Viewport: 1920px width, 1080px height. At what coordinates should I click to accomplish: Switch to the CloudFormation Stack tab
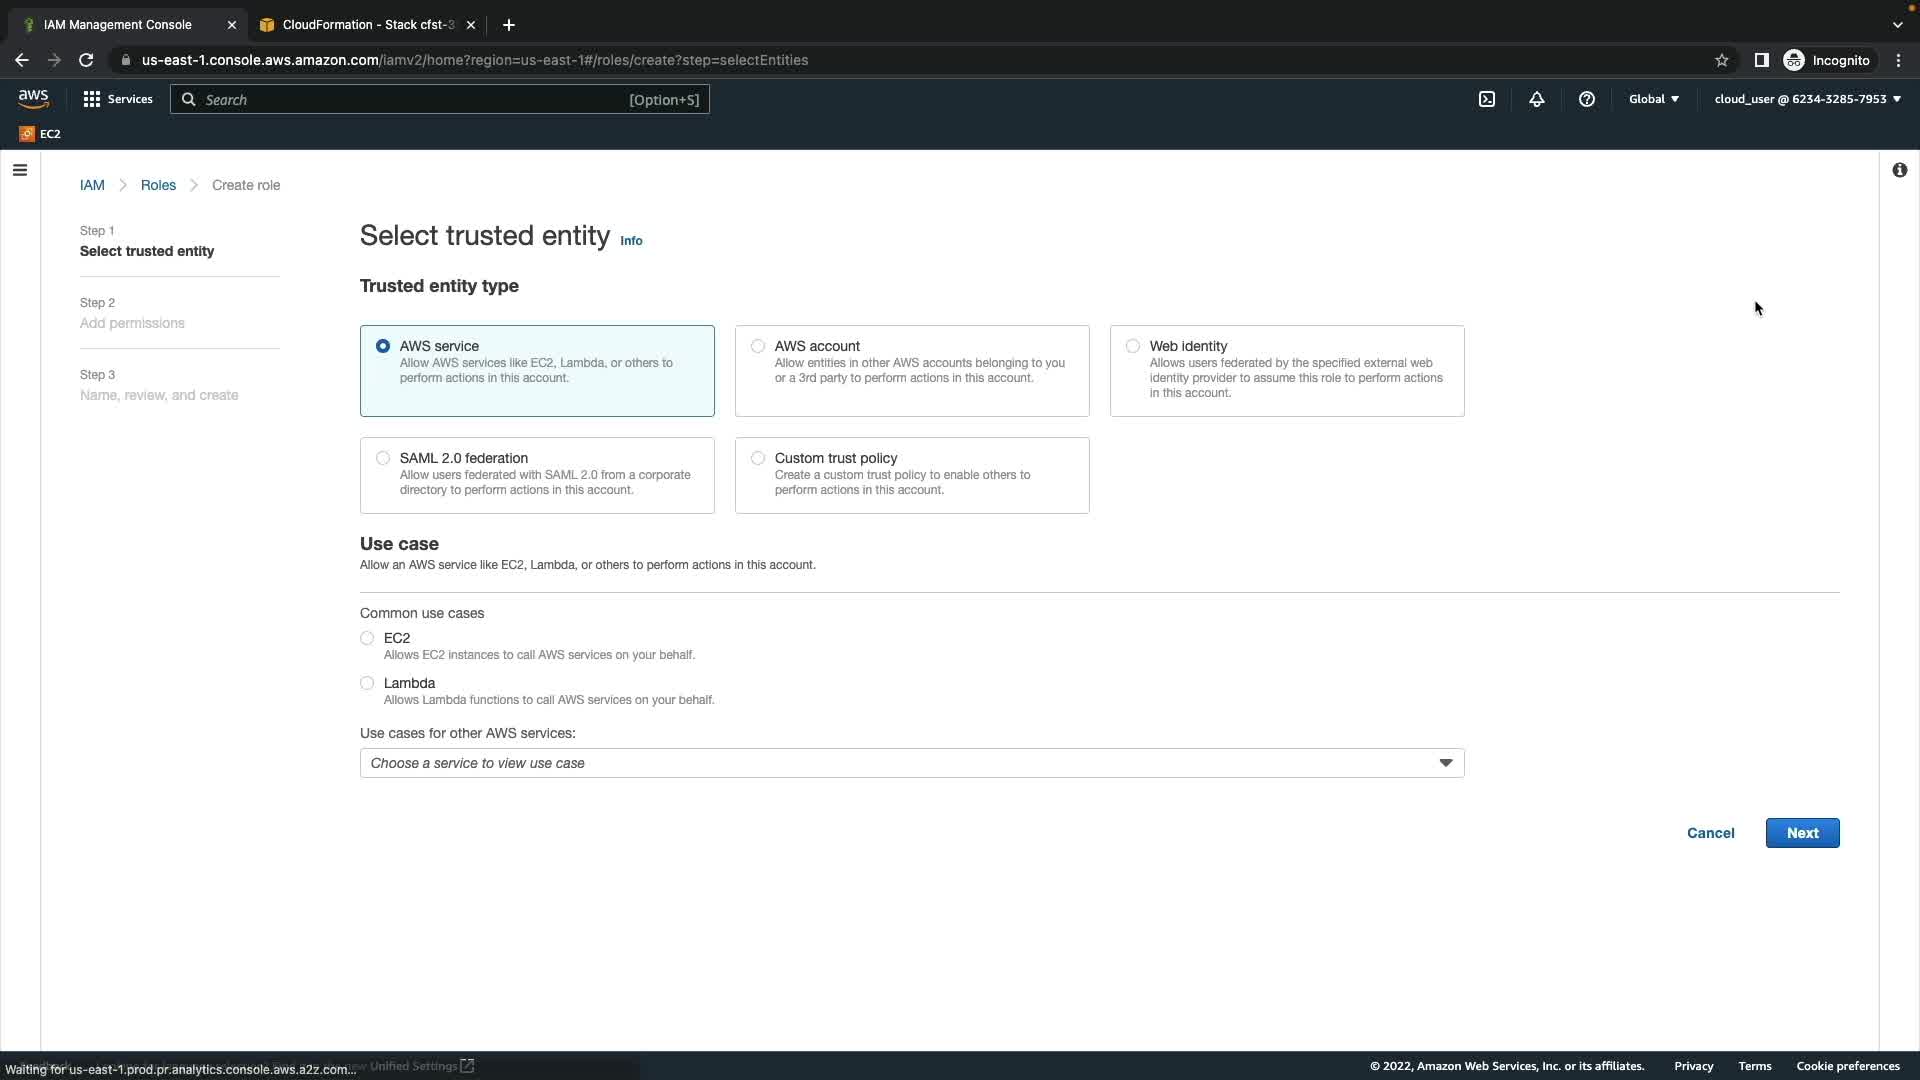coord(367,25)
